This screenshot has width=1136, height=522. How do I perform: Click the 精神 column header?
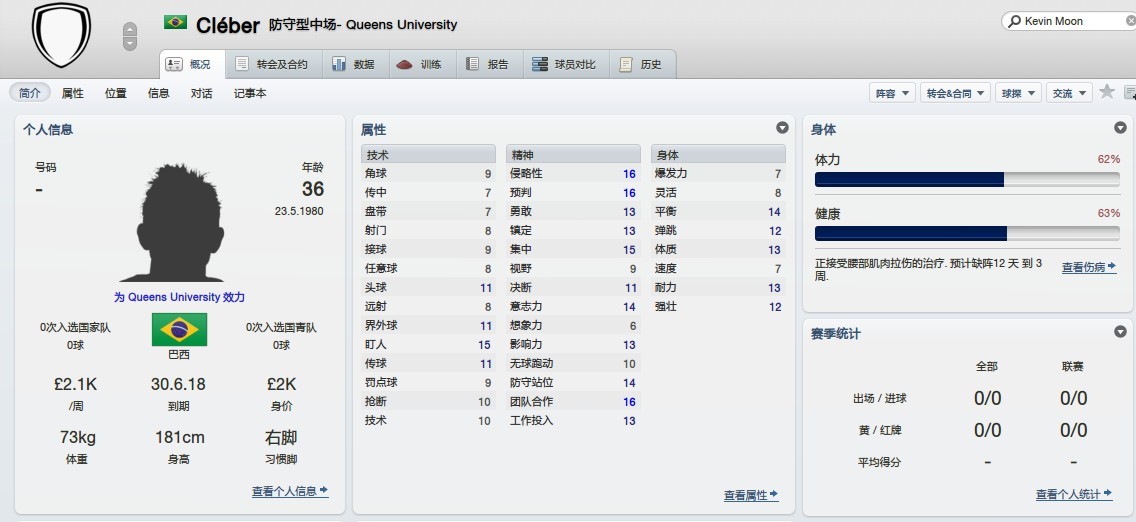click(x=573, y=154)
